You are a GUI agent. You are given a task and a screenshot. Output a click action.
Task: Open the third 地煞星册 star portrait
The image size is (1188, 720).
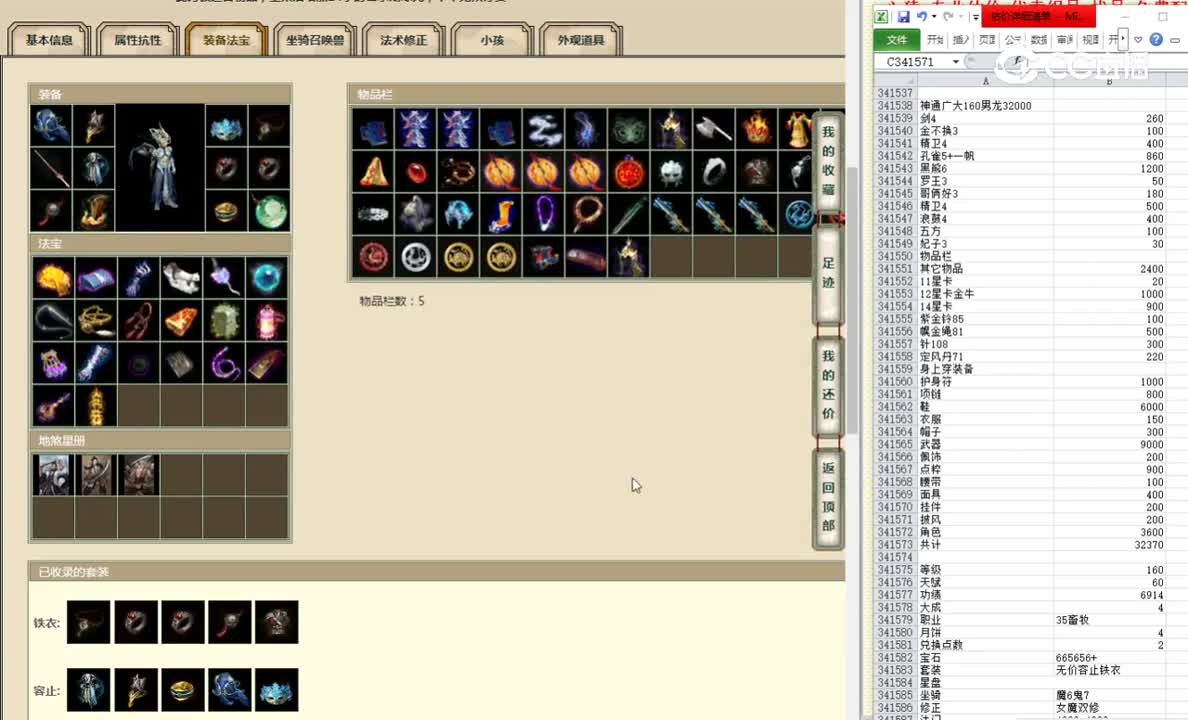pyautogui.click(x=139, y=475)
